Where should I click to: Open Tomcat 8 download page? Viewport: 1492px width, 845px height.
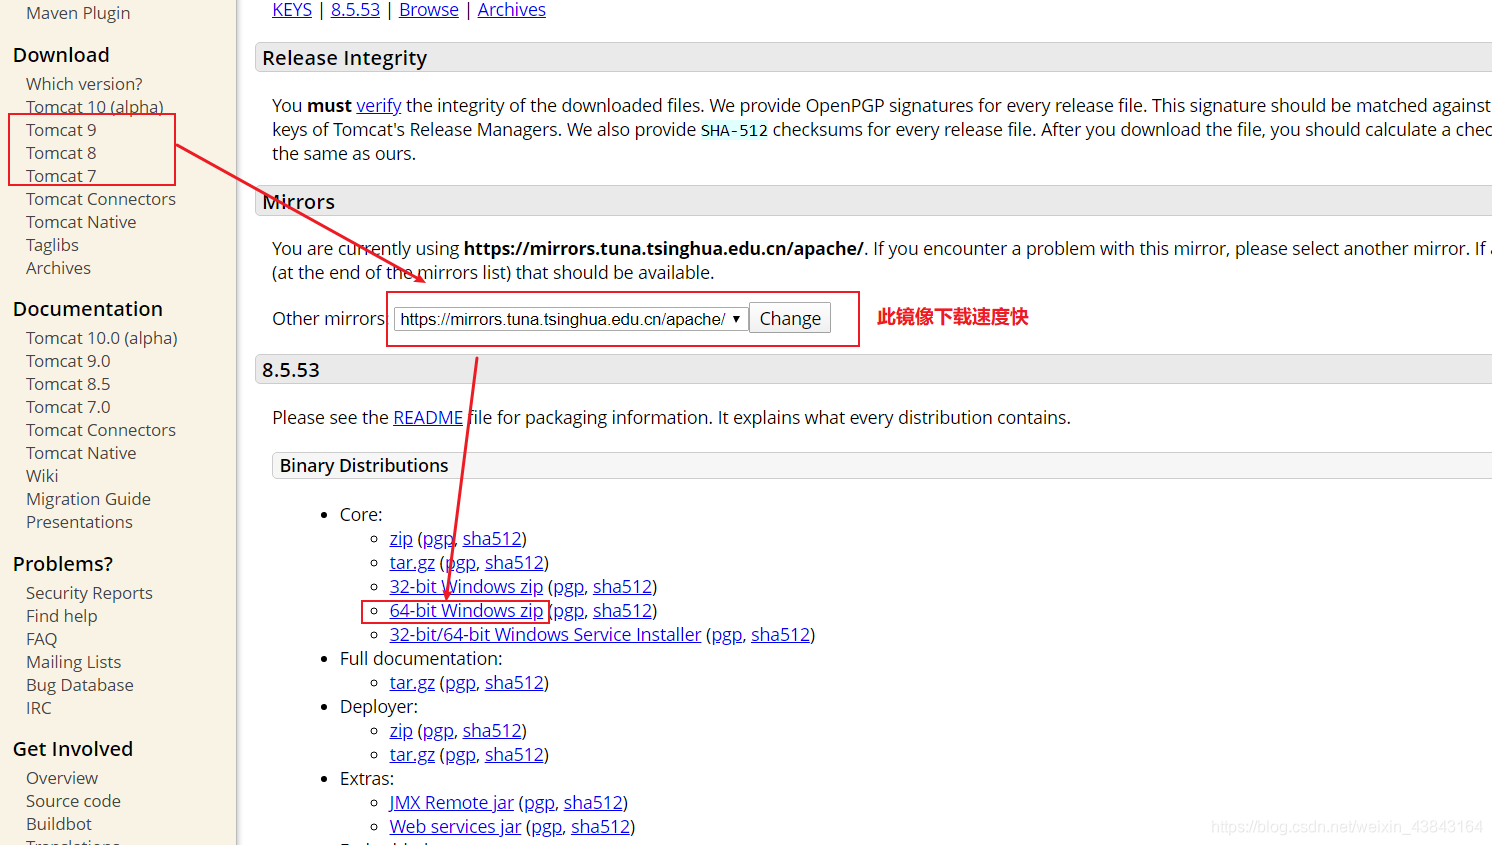(61, 153)
